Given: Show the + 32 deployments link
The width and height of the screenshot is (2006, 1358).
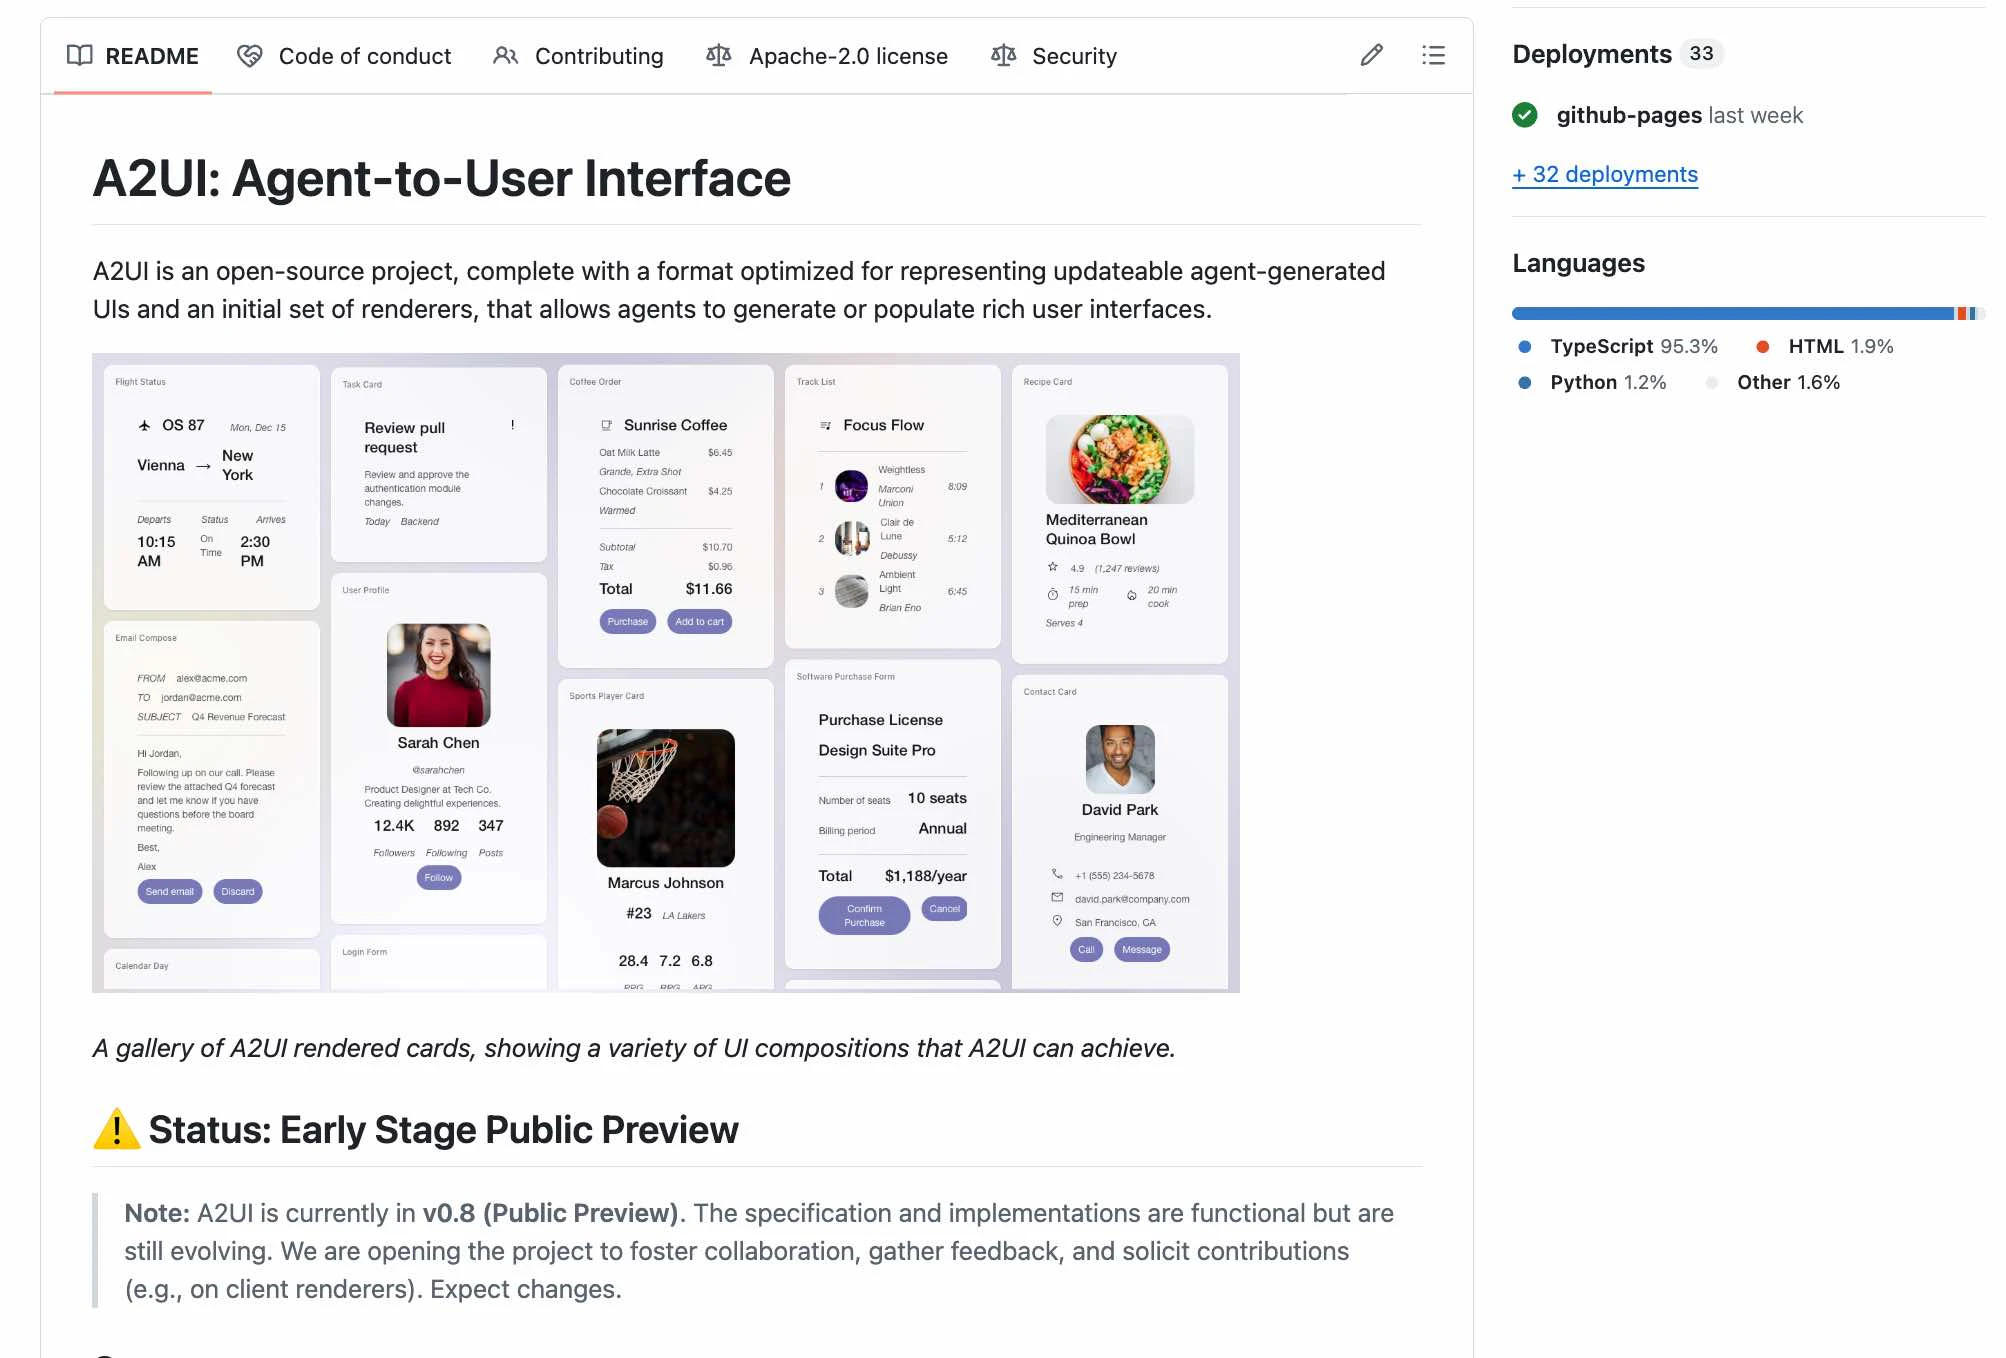Looking at the screenshot, I should (x=1605, y=174).
